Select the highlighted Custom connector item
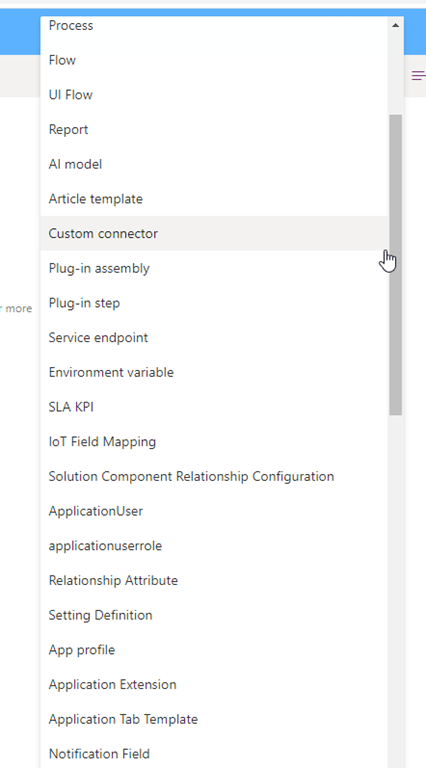This screenshot has width=426, height=768. [x=214, y=234]
